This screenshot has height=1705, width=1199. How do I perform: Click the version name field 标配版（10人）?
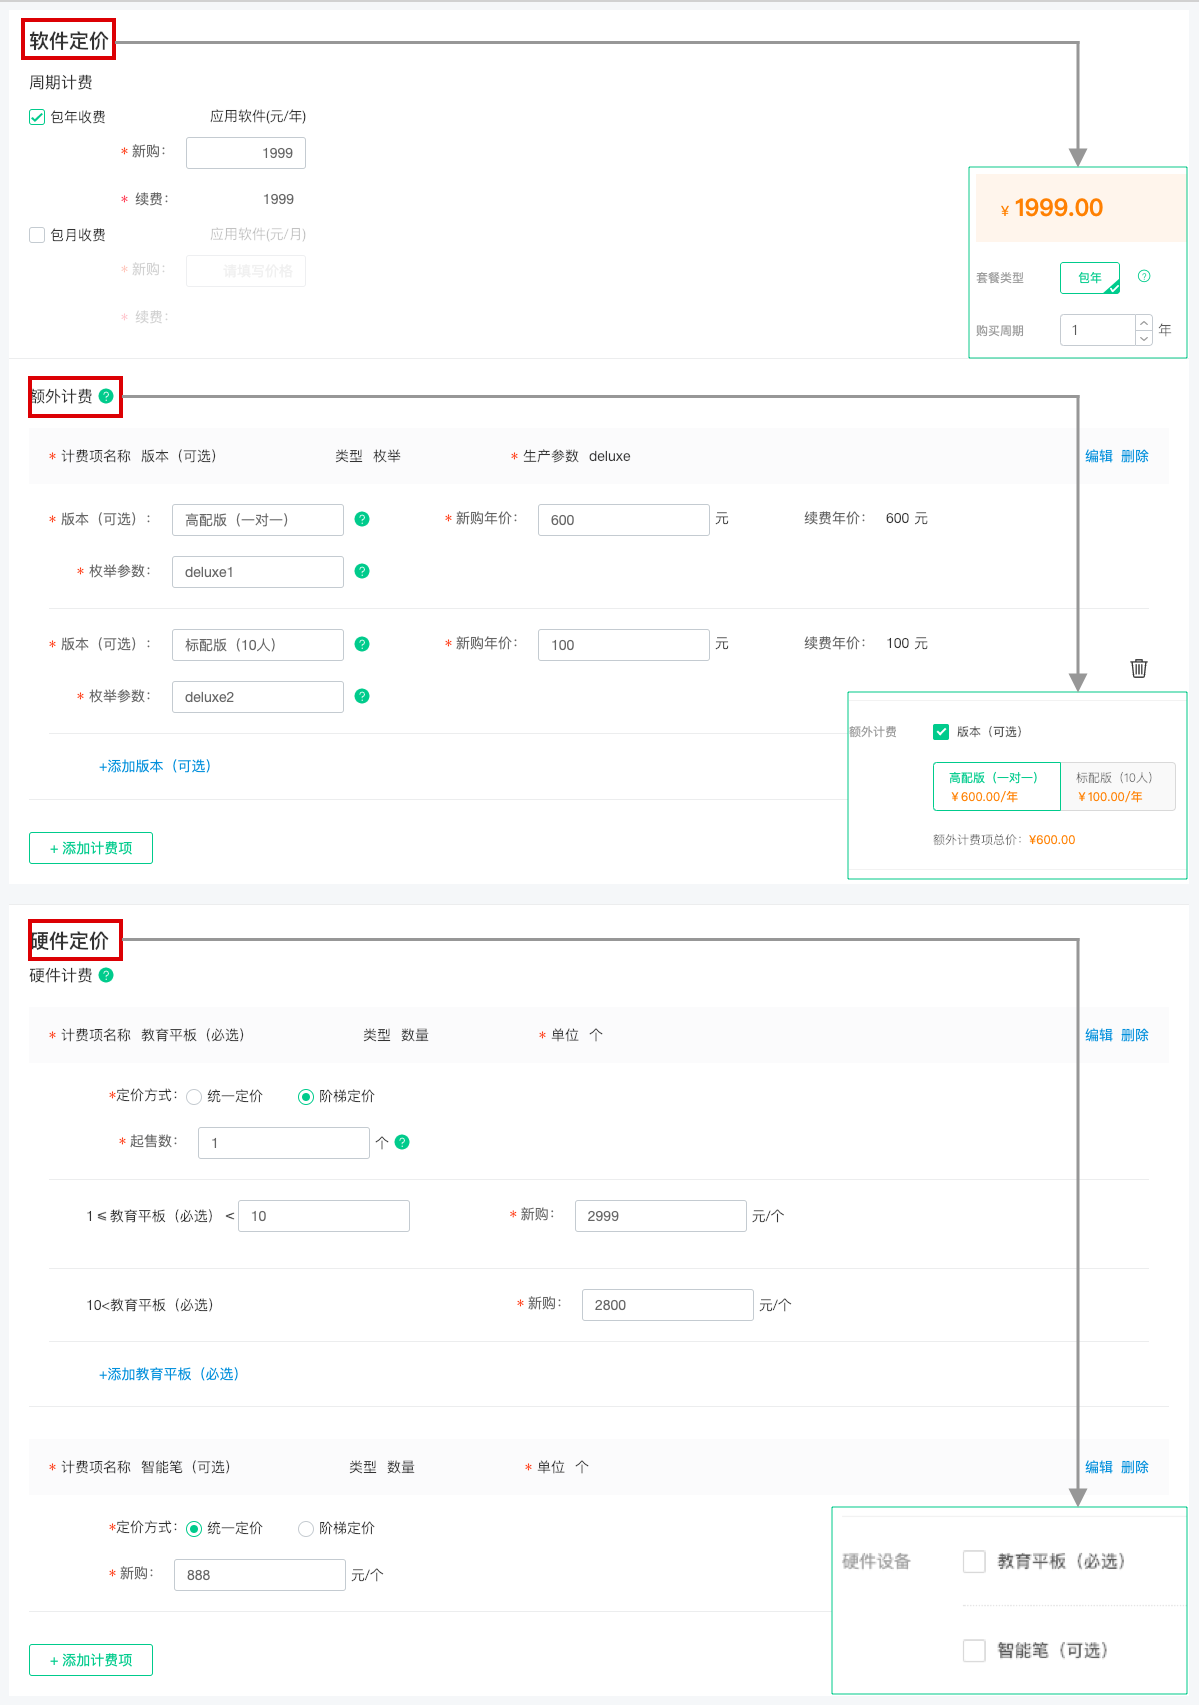point(258,645)
